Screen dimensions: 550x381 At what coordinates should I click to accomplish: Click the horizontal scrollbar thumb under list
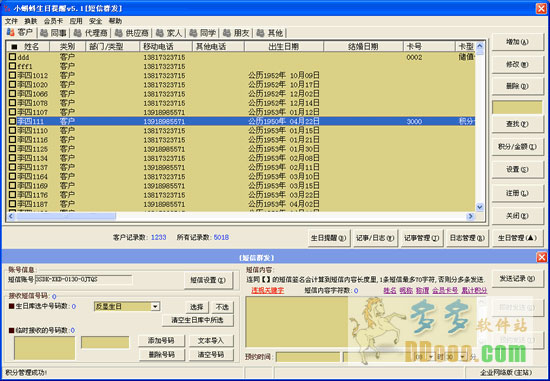[65, 216]
